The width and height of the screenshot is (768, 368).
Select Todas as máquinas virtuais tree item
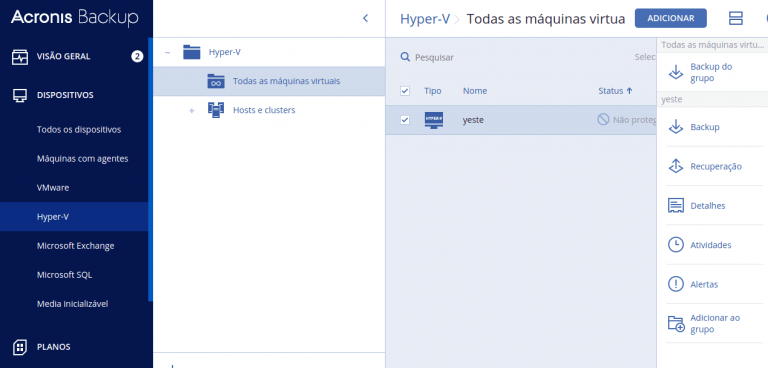269,81
